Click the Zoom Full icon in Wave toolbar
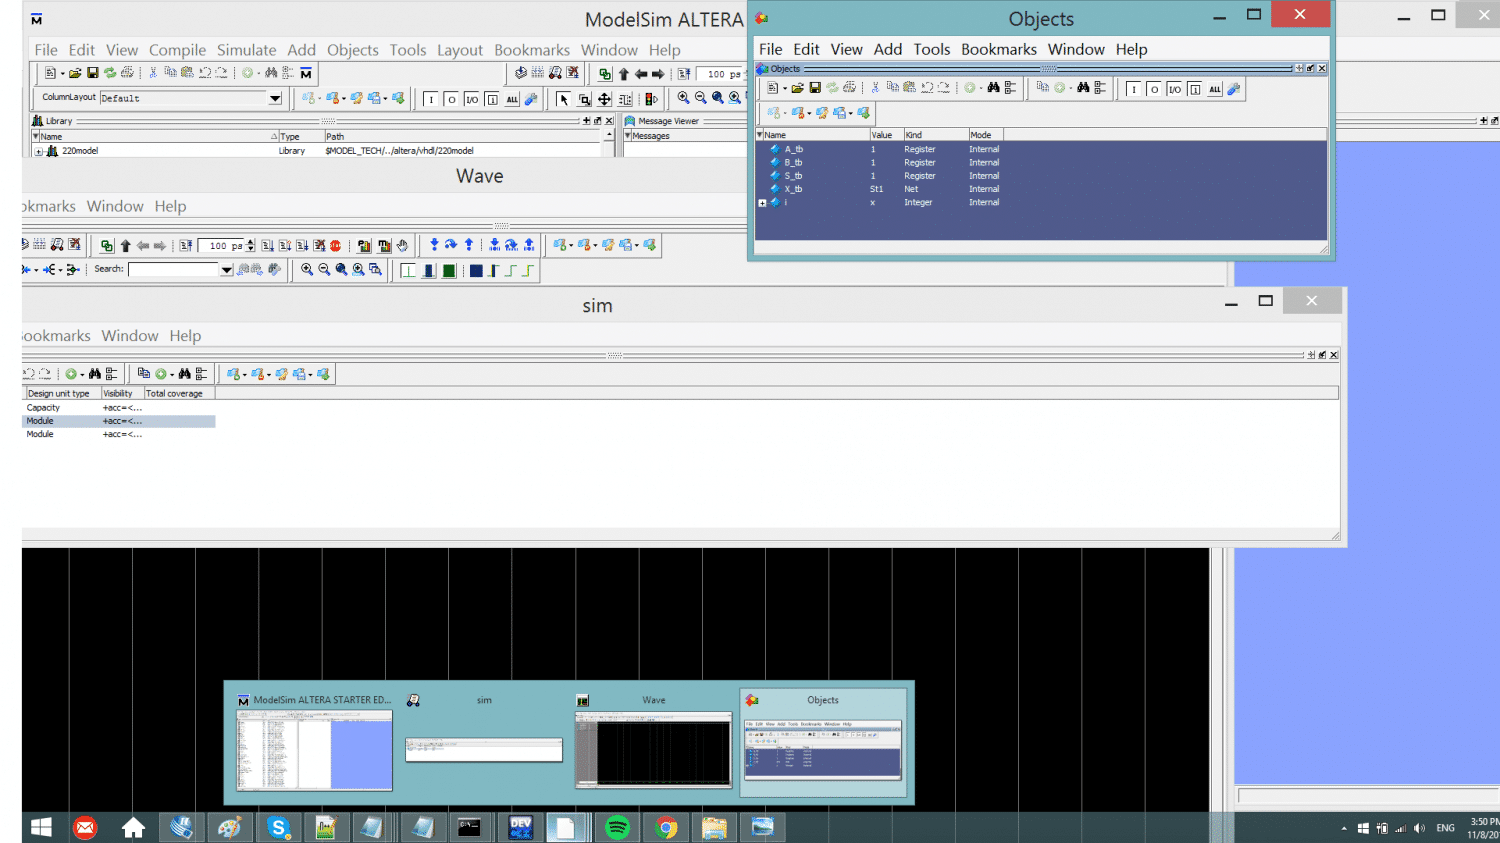 coord(341,270)
